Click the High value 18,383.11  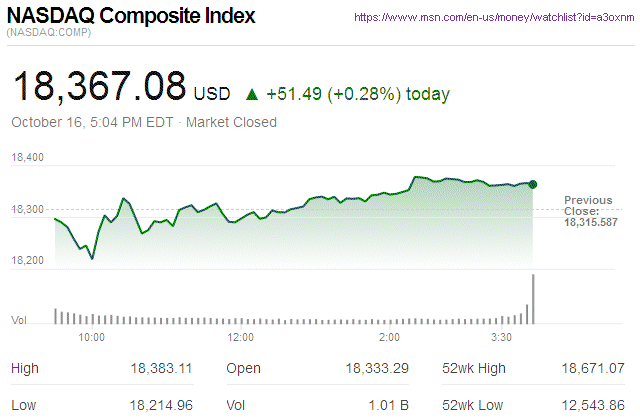click(162, 369)
